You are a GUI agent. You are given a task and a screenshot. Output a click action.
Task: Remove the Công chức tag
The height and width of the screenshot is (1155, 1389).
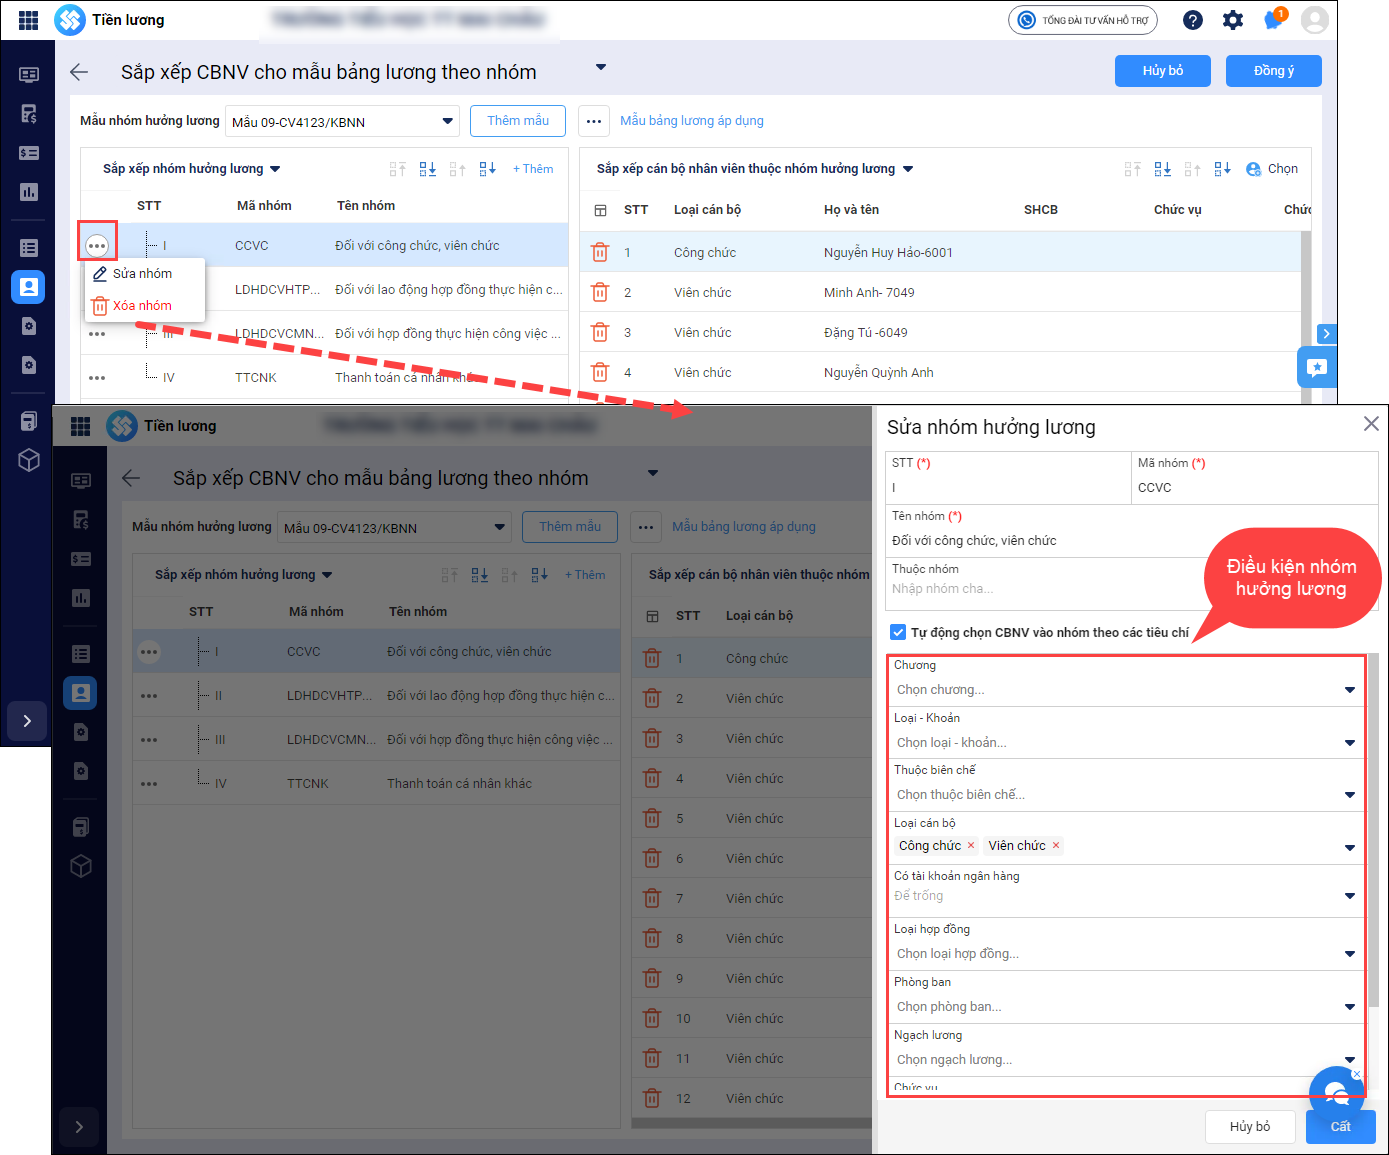971,846
